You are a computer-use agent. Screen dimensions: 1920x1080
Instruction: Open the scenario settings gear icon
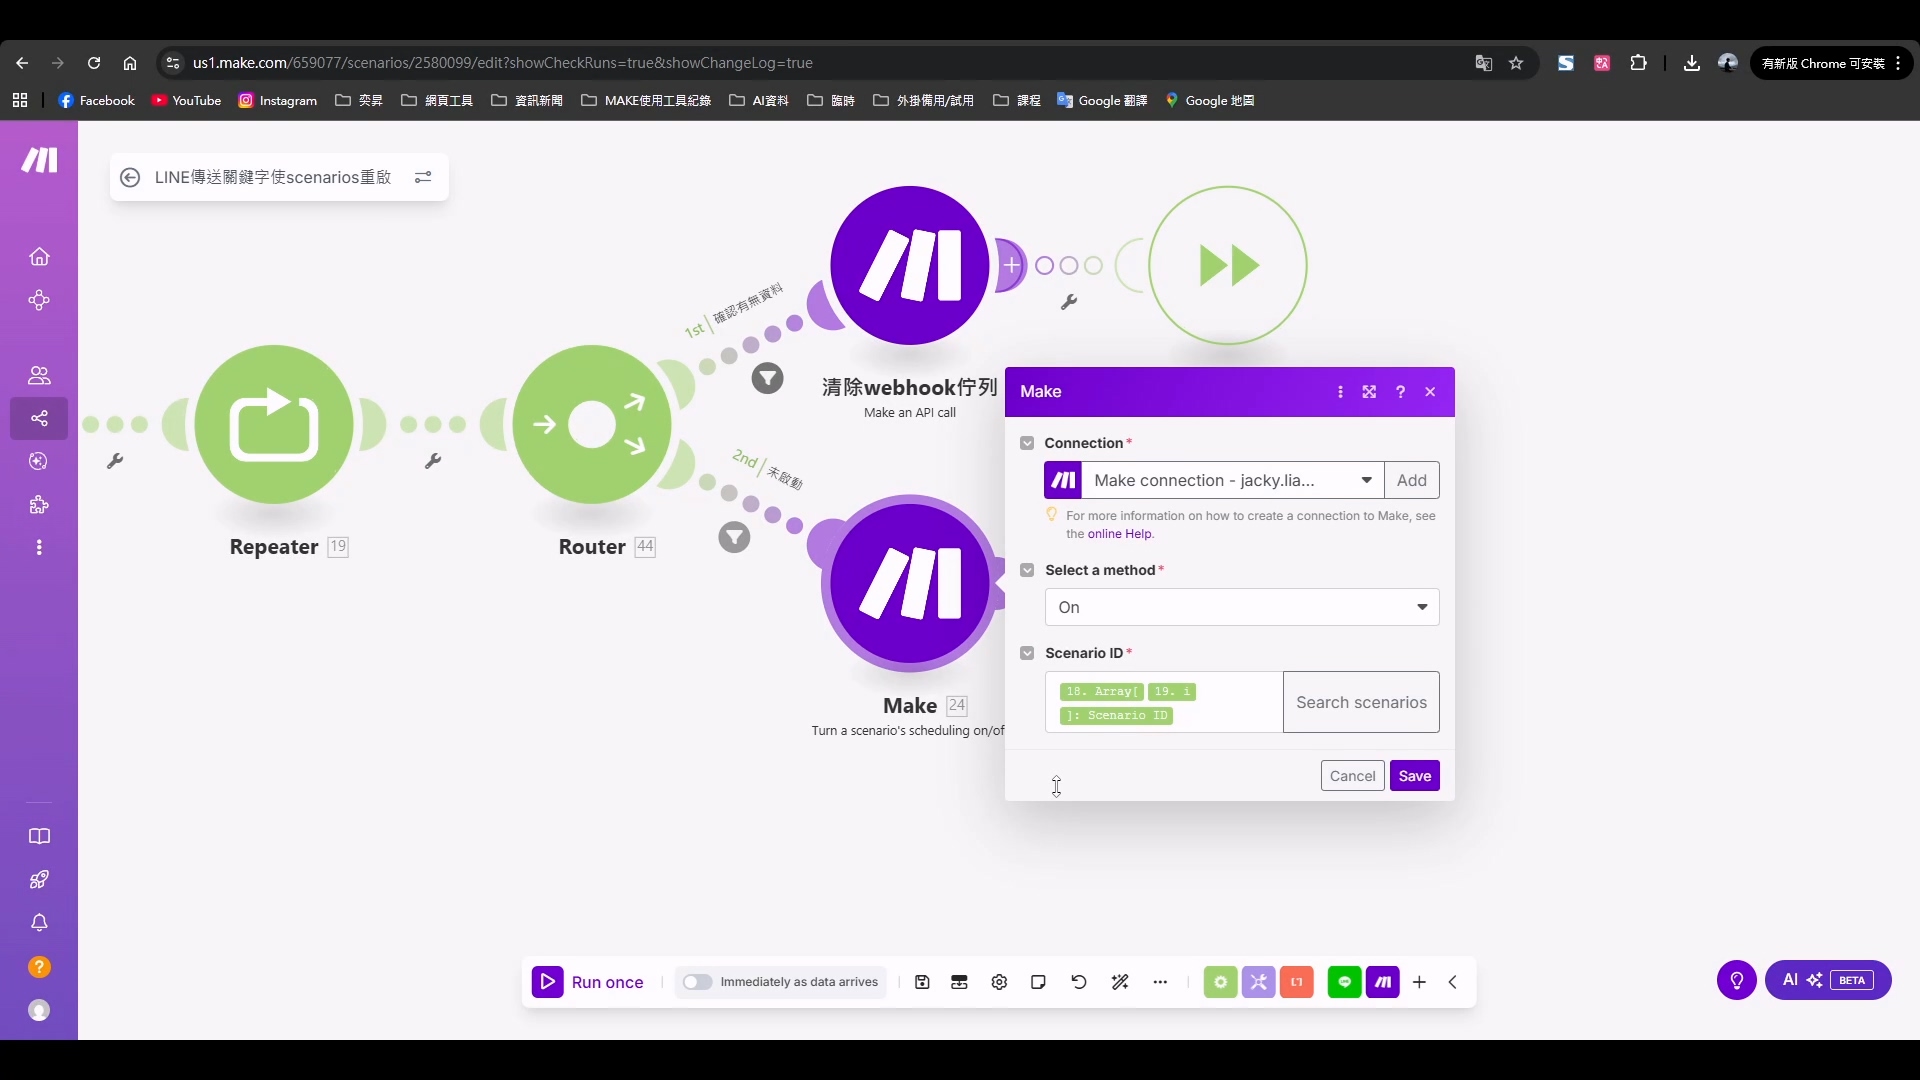pyautogui.click(x=999, y=982)
